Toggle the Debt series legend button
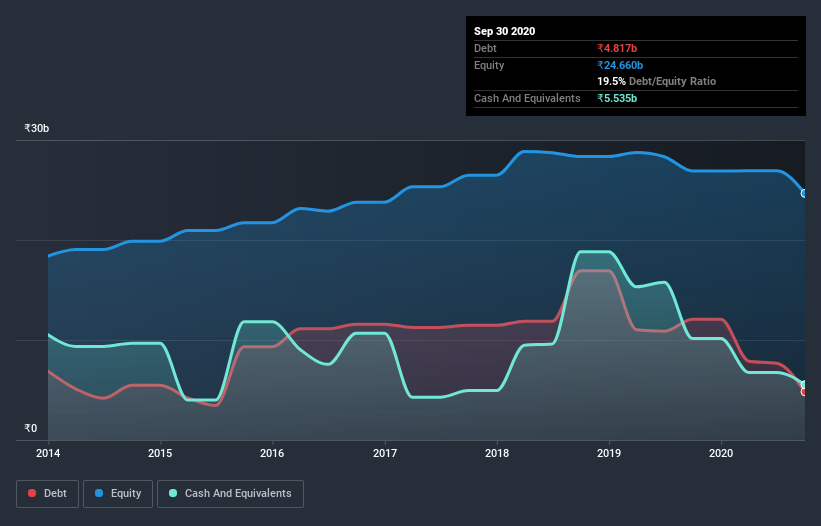This screenshot has width=821, height=526. pos(47,494)
